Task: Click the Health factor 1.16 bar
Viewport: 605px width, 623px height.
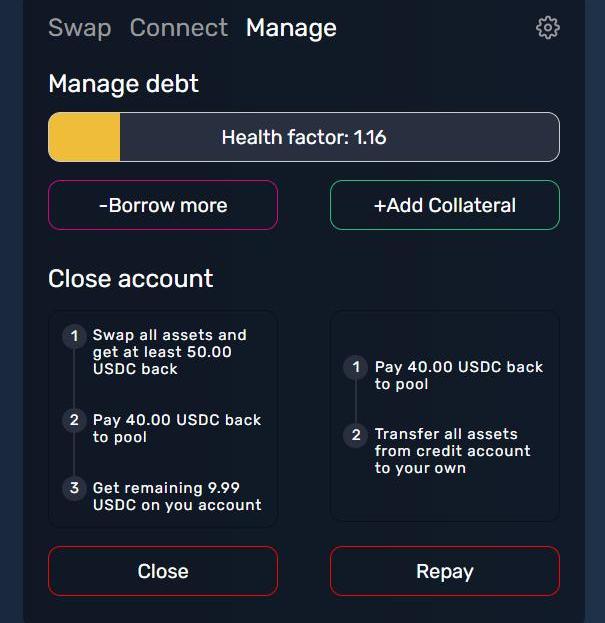Action: 304,137
